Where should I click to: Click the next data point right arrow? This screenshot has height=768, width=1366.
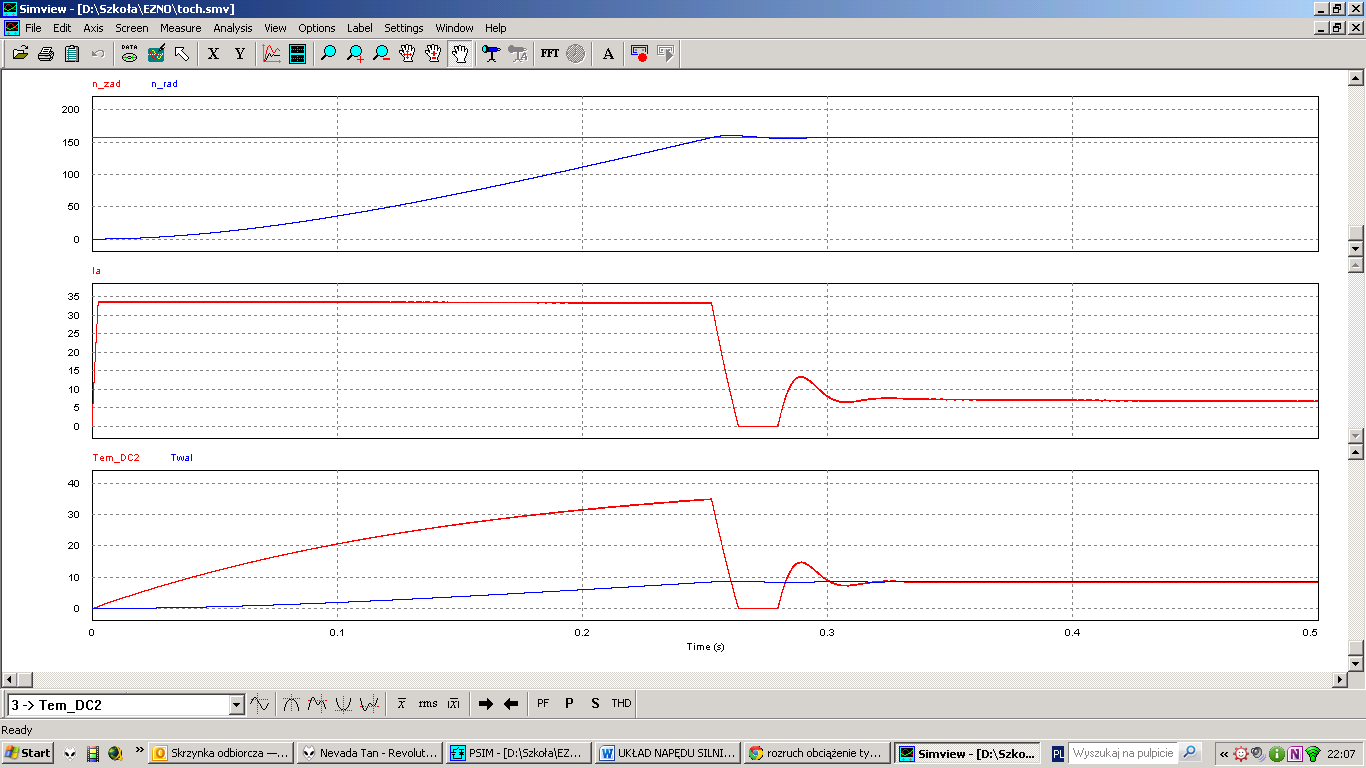tap(486, 704)
